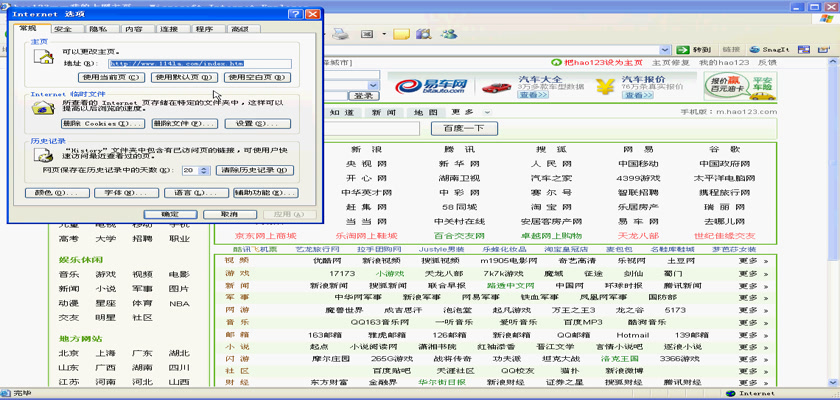Image resolution: width=840 pixels, height=400 pixels.
Task: Click the 更多 link in the 财经 row
Action: click(x=753, y=382)
